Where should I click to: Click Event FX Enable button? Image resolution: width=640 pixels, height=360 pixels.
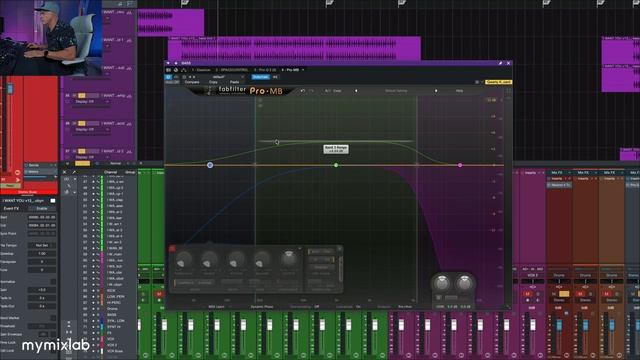(x=42, y=209)
